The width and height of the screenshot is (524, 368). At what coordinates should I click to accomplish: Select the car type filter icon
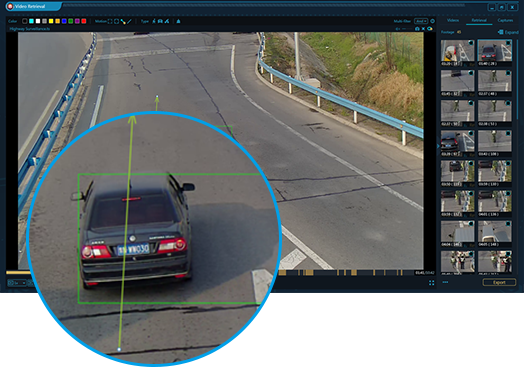pyautogui.click(x=160, y=21)
